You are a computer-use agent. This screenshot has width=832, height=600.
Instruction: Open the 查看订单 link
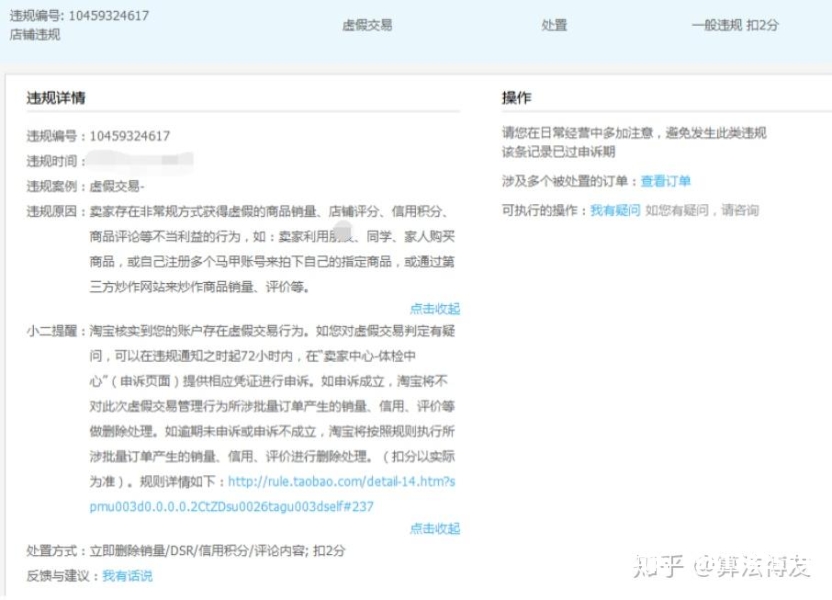coord(665,181)
